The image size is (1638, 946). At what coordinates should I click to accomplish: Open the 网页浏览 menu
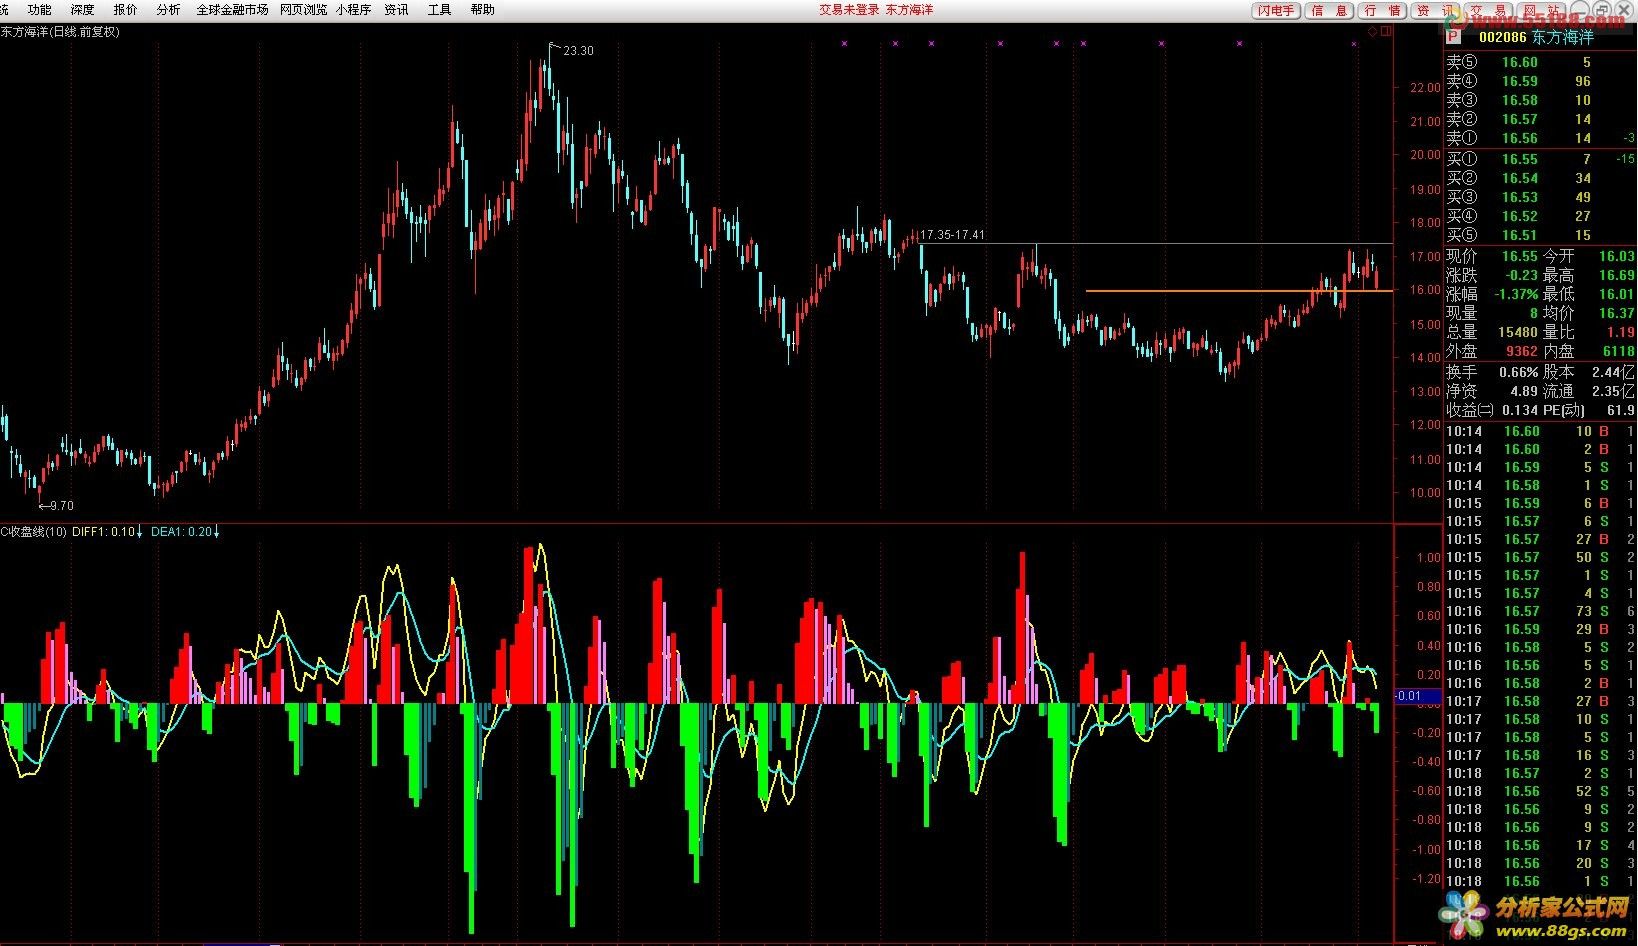tap(303, 10)
